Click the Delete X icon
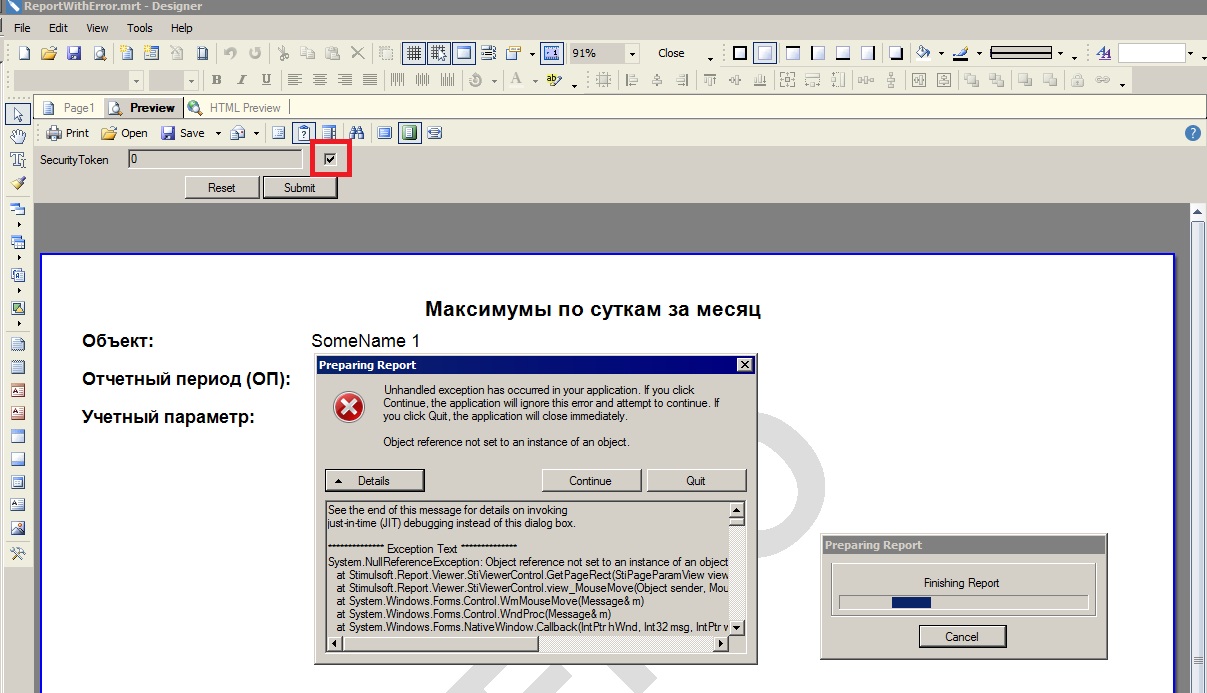The height and width of the screenshot is (693, 1207). 357,53
